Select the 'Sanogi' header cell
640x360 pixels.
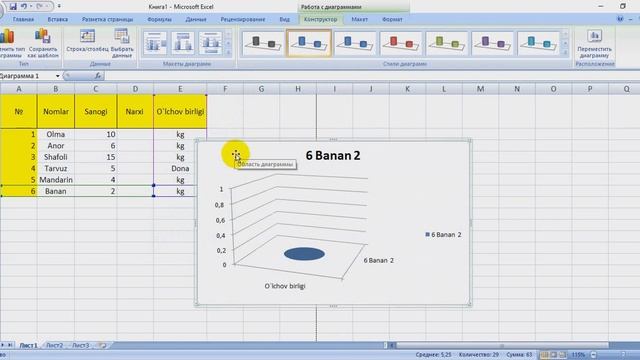pos(96,111)
